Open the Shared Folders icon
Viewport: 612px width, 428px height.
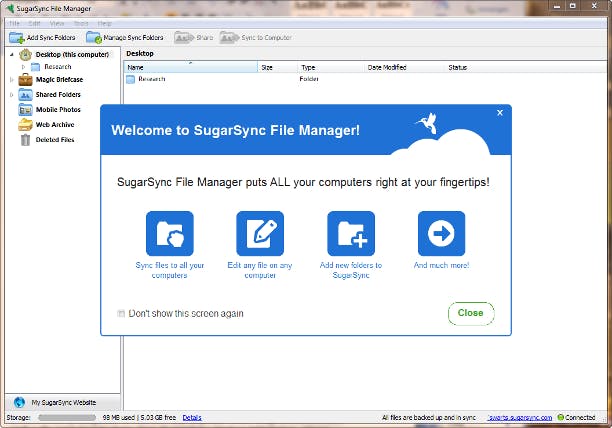25,95
